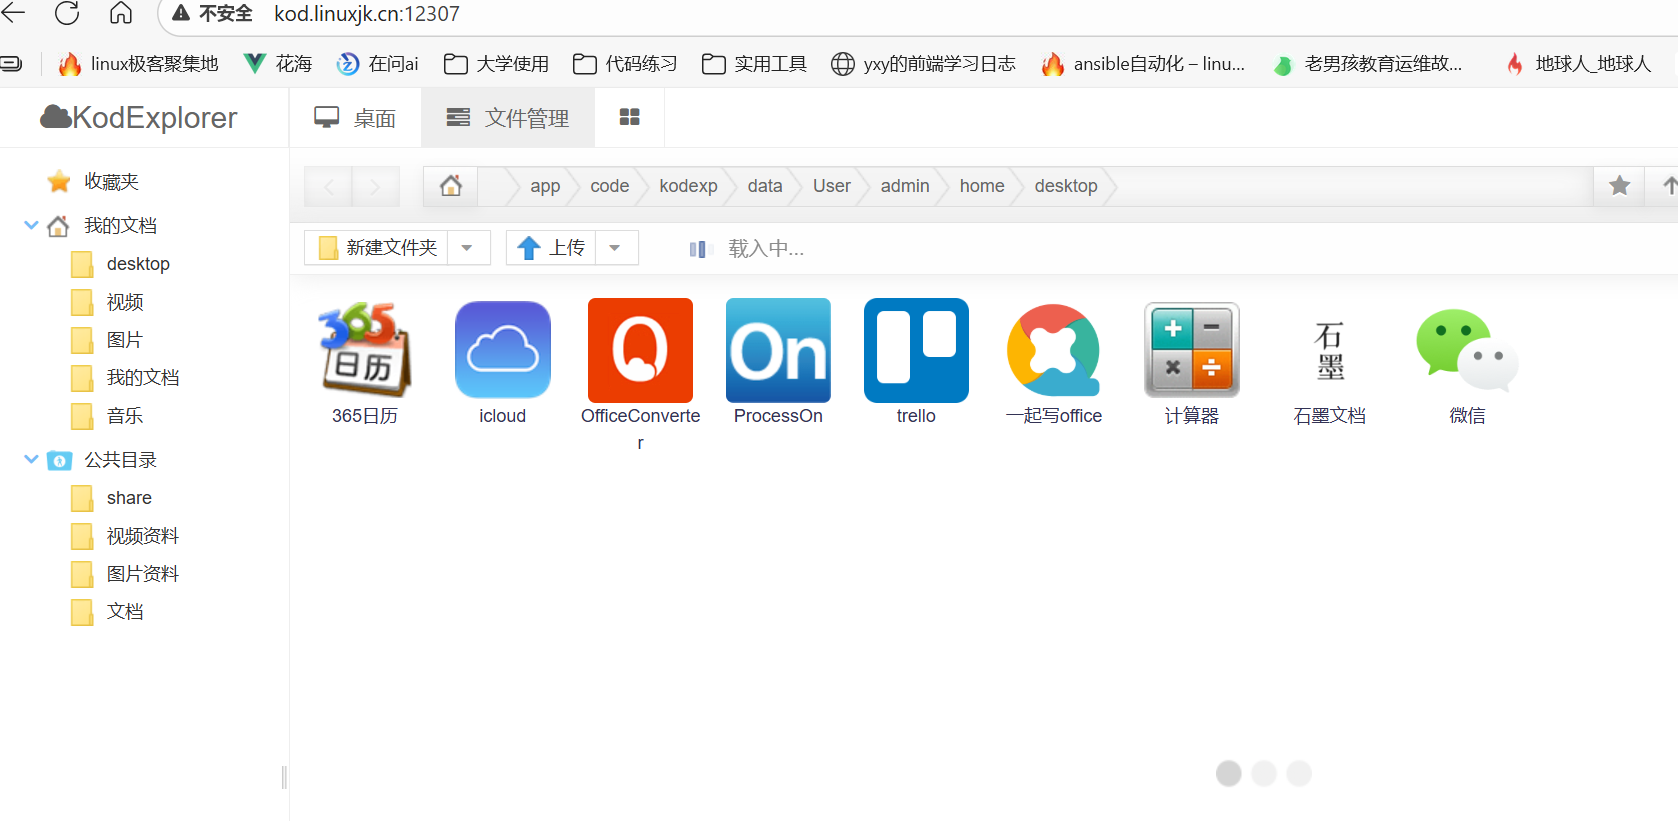The height and width of the screenshot is (821, 1678).
Task: Click the home icon in the breadcrumb bar
Action: [451, 186]
